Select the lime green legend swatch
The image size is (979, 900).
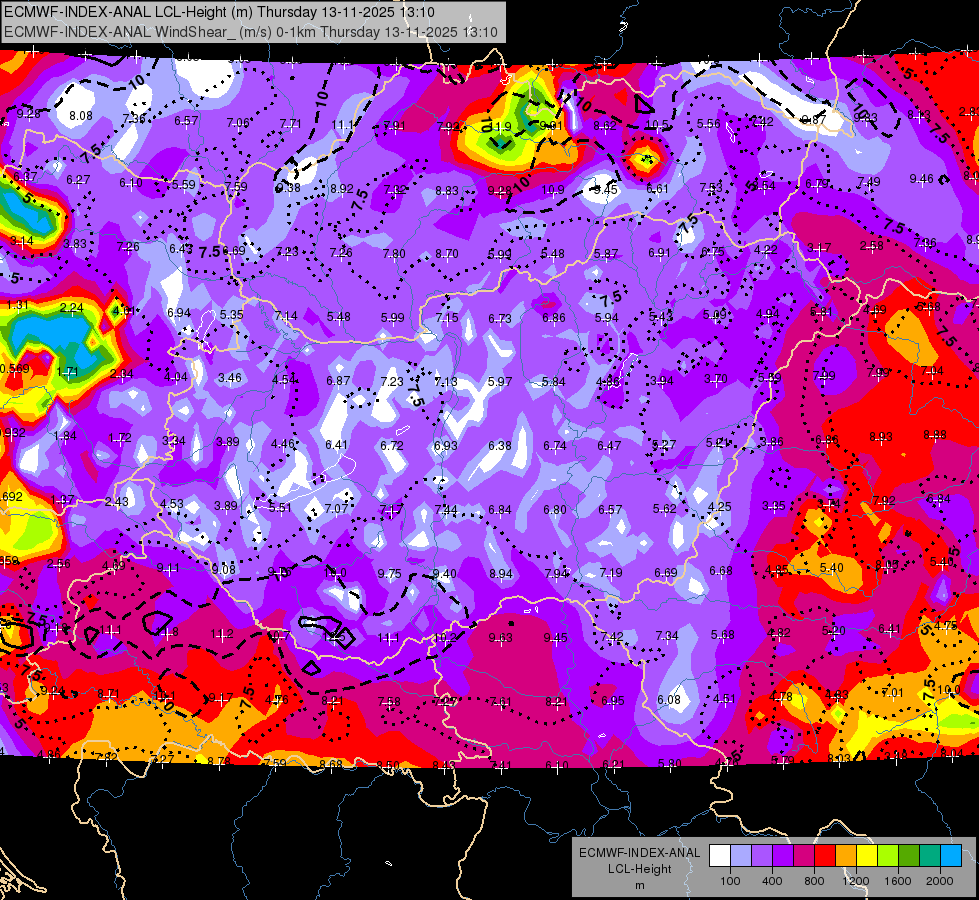888,856
